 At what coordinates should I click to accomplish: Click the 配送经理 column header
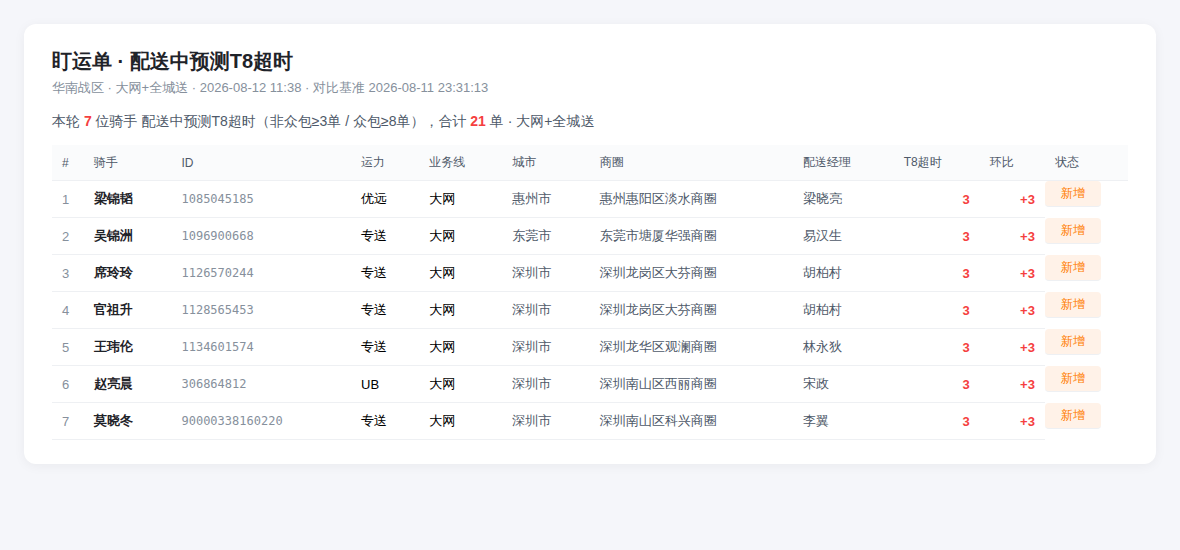pos(827,163)
